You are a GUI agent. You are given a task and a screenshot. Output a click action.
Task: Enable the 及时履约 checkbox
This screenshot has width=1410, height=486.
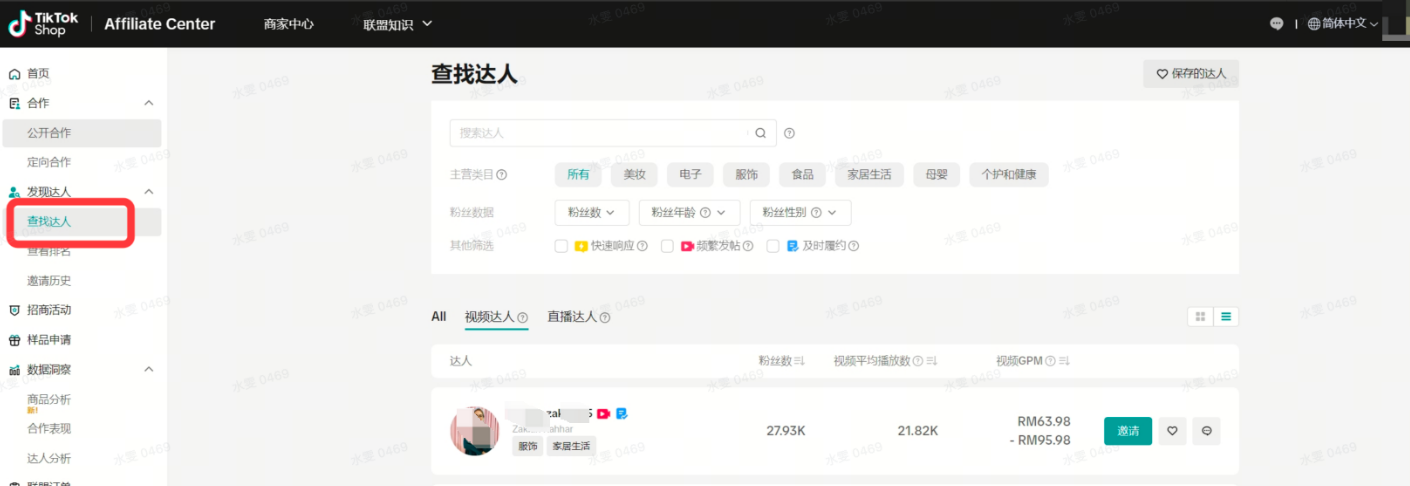tap(773, 246)
